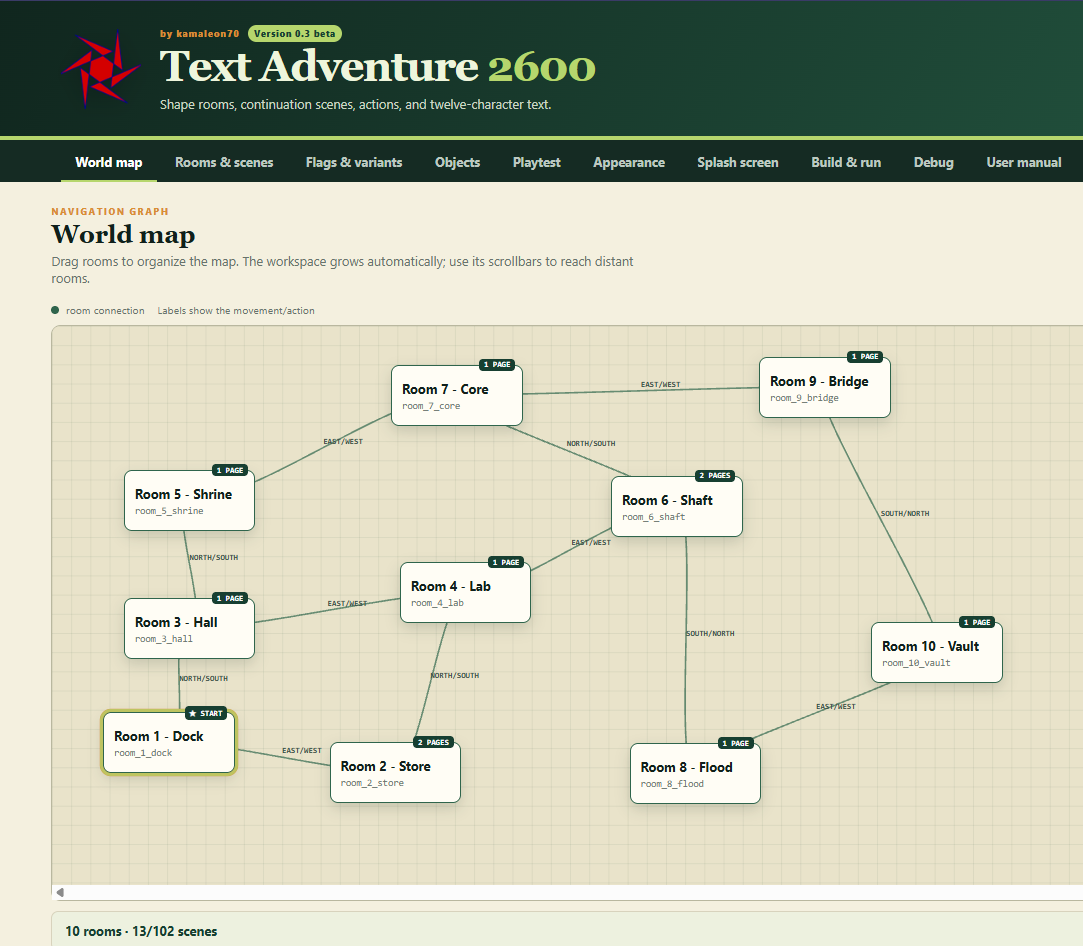Open the Debug tab
This screenshot has width=1083, height=946.
click(x=933, y=162)
